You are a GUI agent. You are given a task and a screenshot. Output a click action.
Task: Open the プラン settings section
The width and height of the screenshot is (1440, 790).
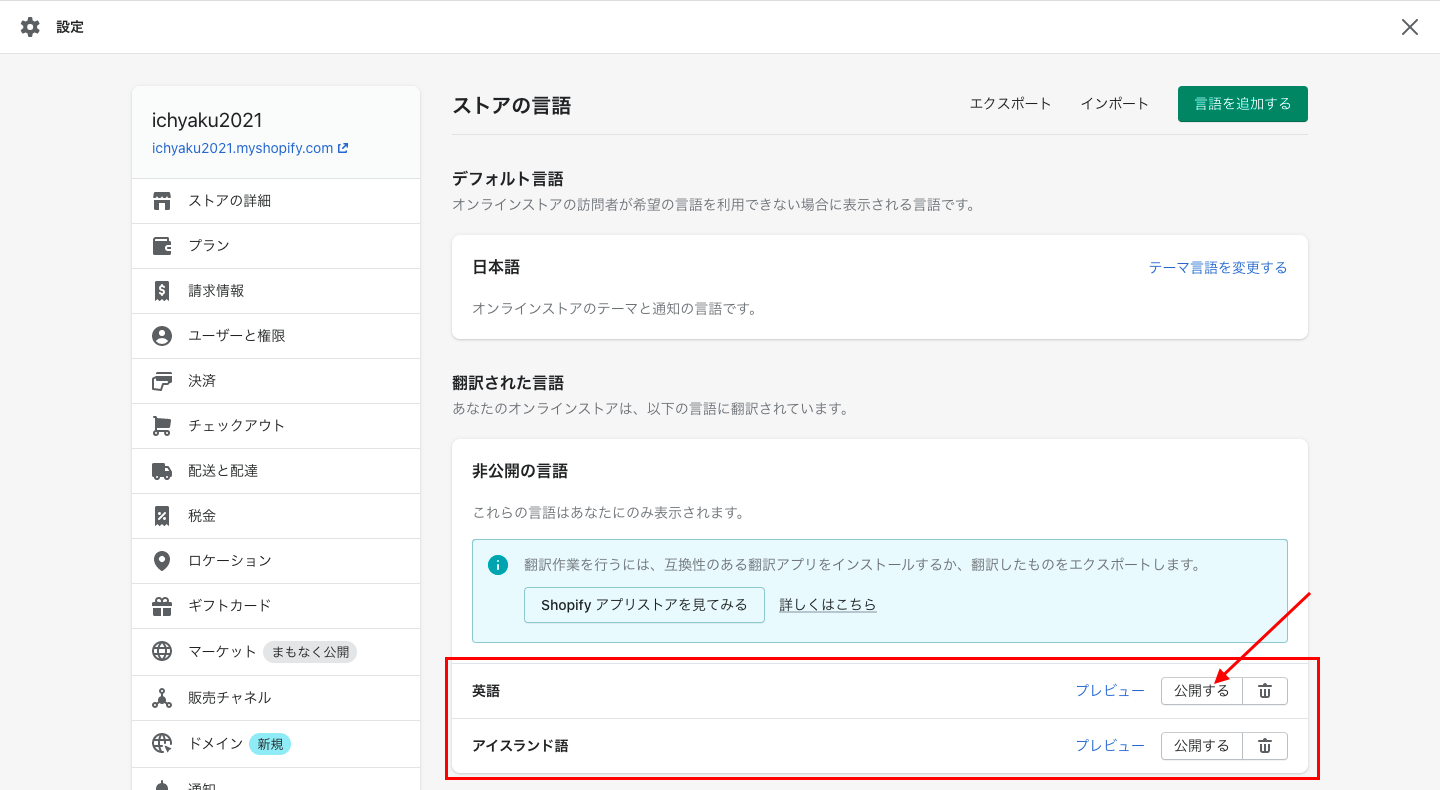tap(276, 246)
